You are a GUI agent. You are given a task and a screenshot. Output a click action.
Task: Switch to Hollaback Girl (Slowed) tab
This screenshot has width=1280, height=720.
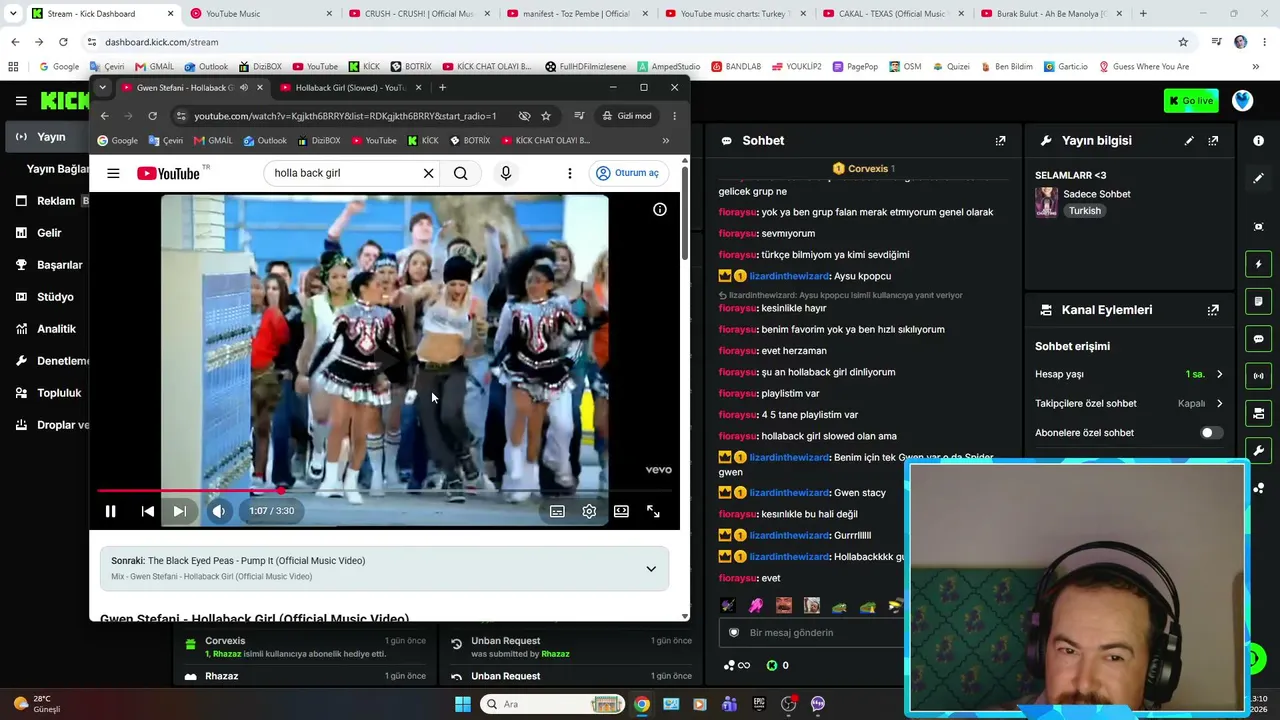(x=349, y=87)
